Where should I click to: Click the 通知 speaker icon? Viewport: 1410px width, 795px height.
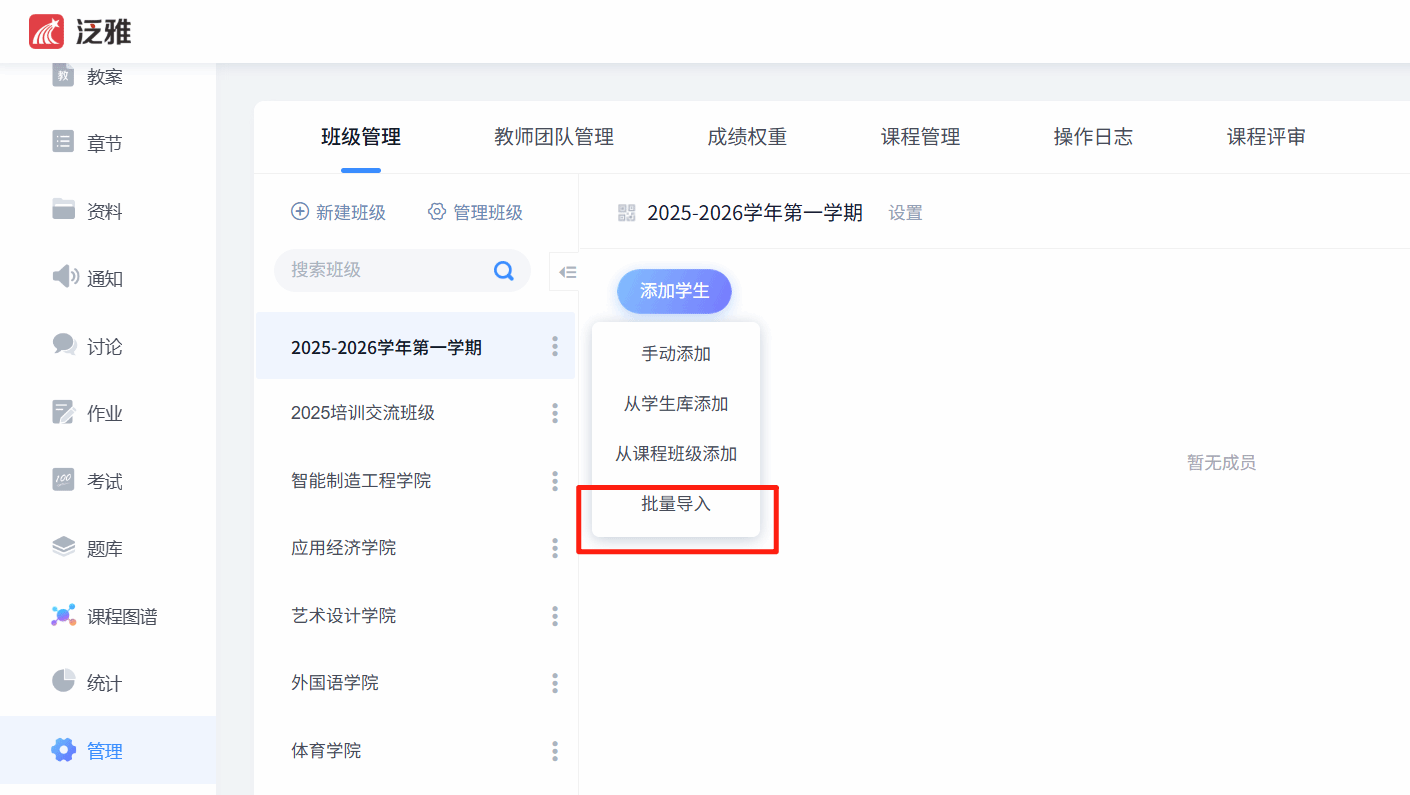point(64,277)
